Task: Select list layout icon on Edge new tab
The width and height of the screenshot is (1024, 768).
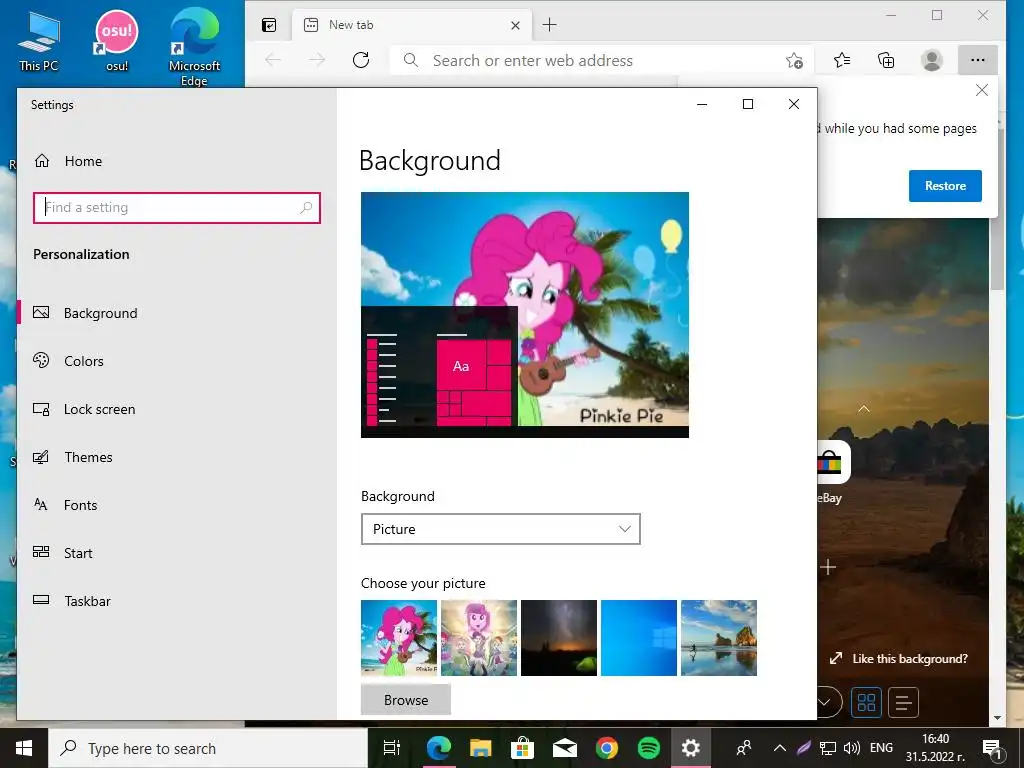Action: 903,703
